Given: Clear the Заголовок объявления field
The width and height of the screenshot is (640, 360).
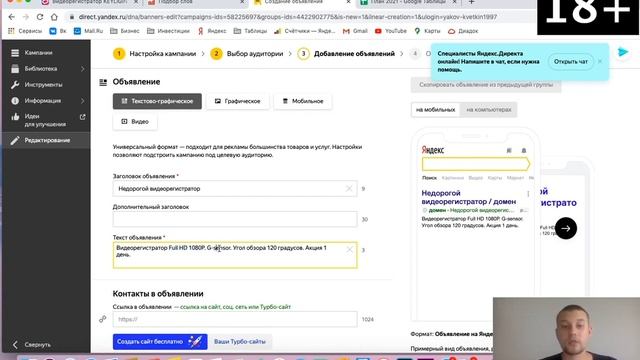Looking at the screenshot, I should click(349, 189).
